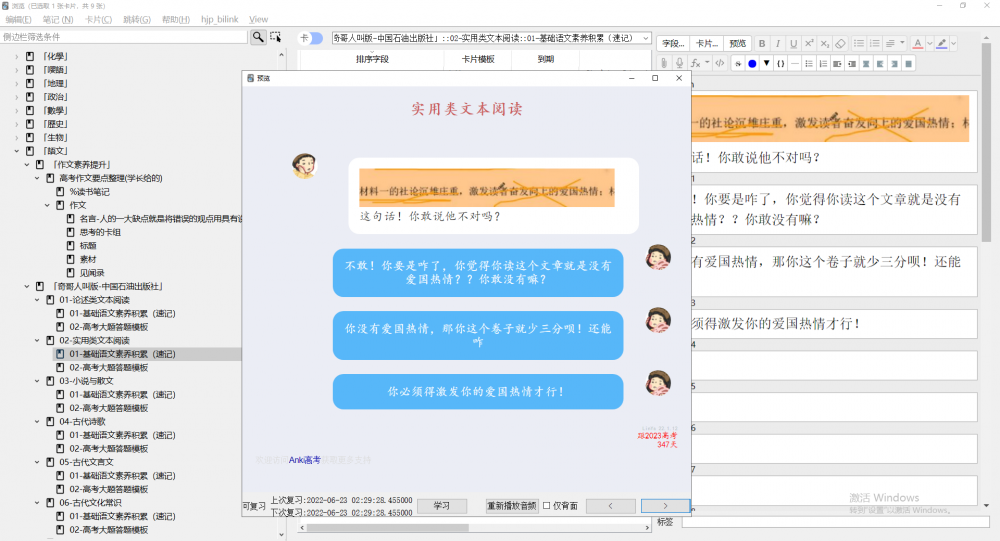The image size is (1000, 541).
Task: Click the fx equations icon
Action: pos(696,63)
